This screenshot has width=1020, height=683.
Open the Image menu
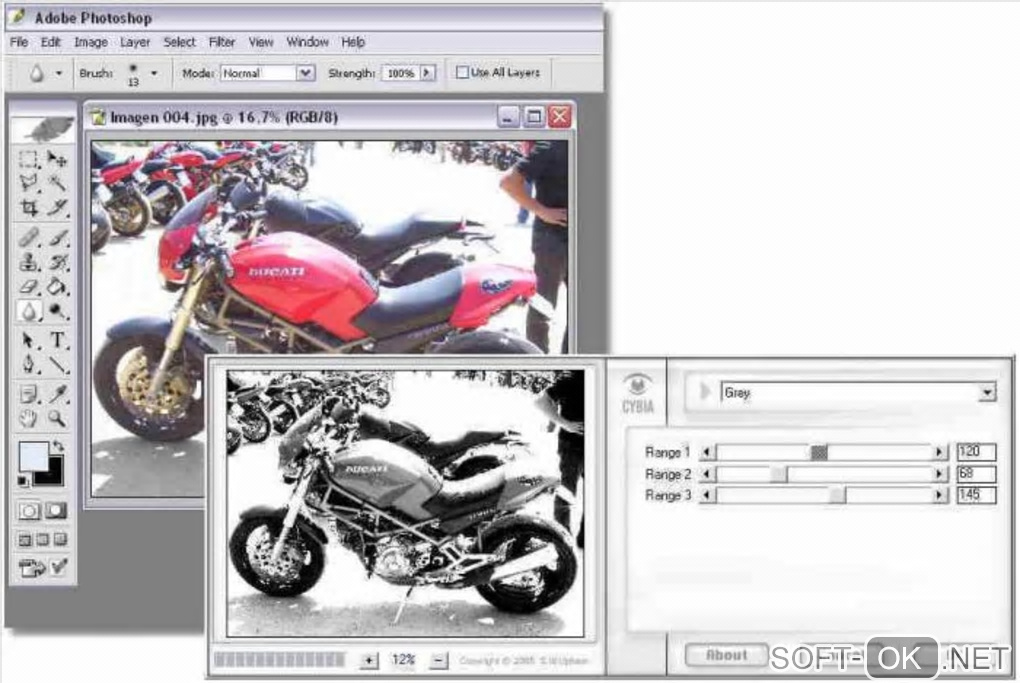[90, 42]
